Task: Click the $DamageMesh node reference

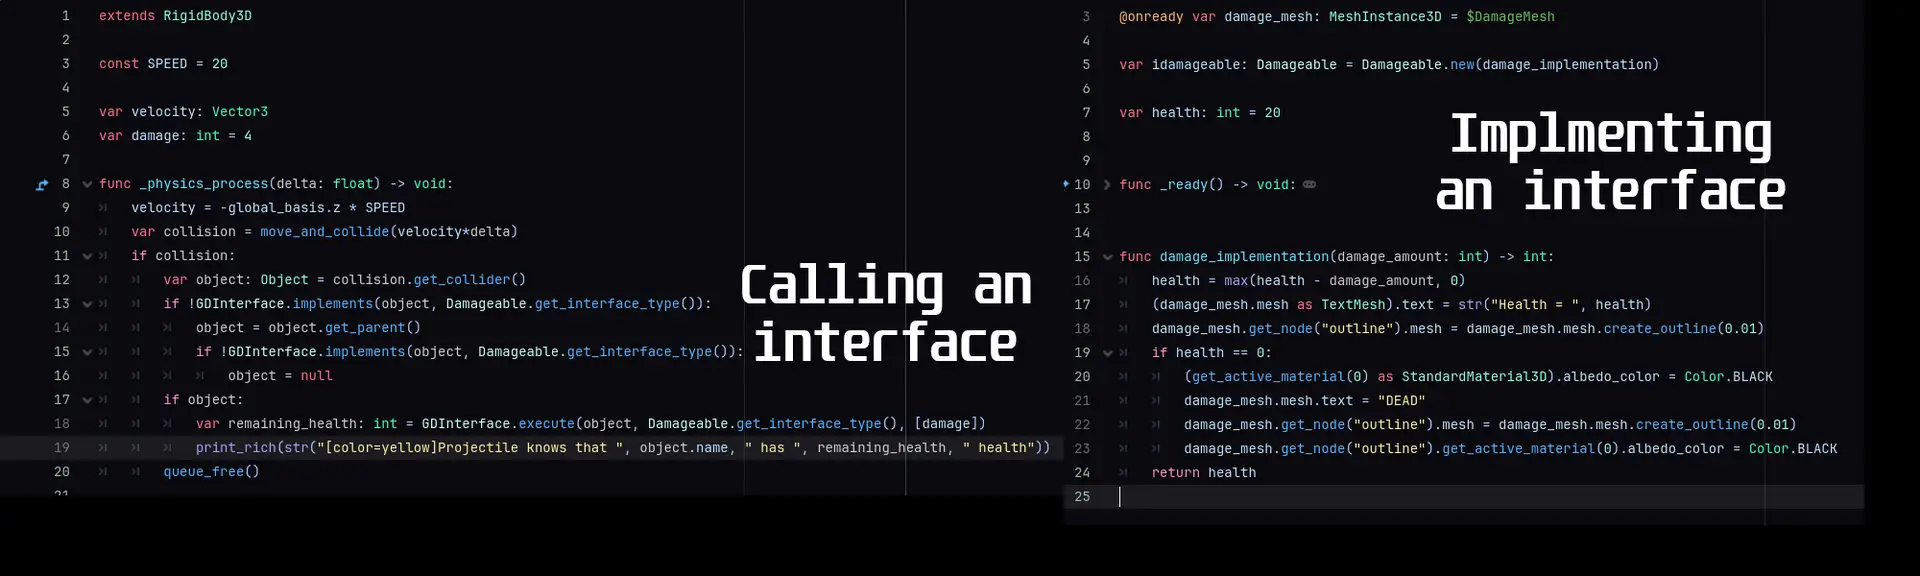Action: 1510,17
